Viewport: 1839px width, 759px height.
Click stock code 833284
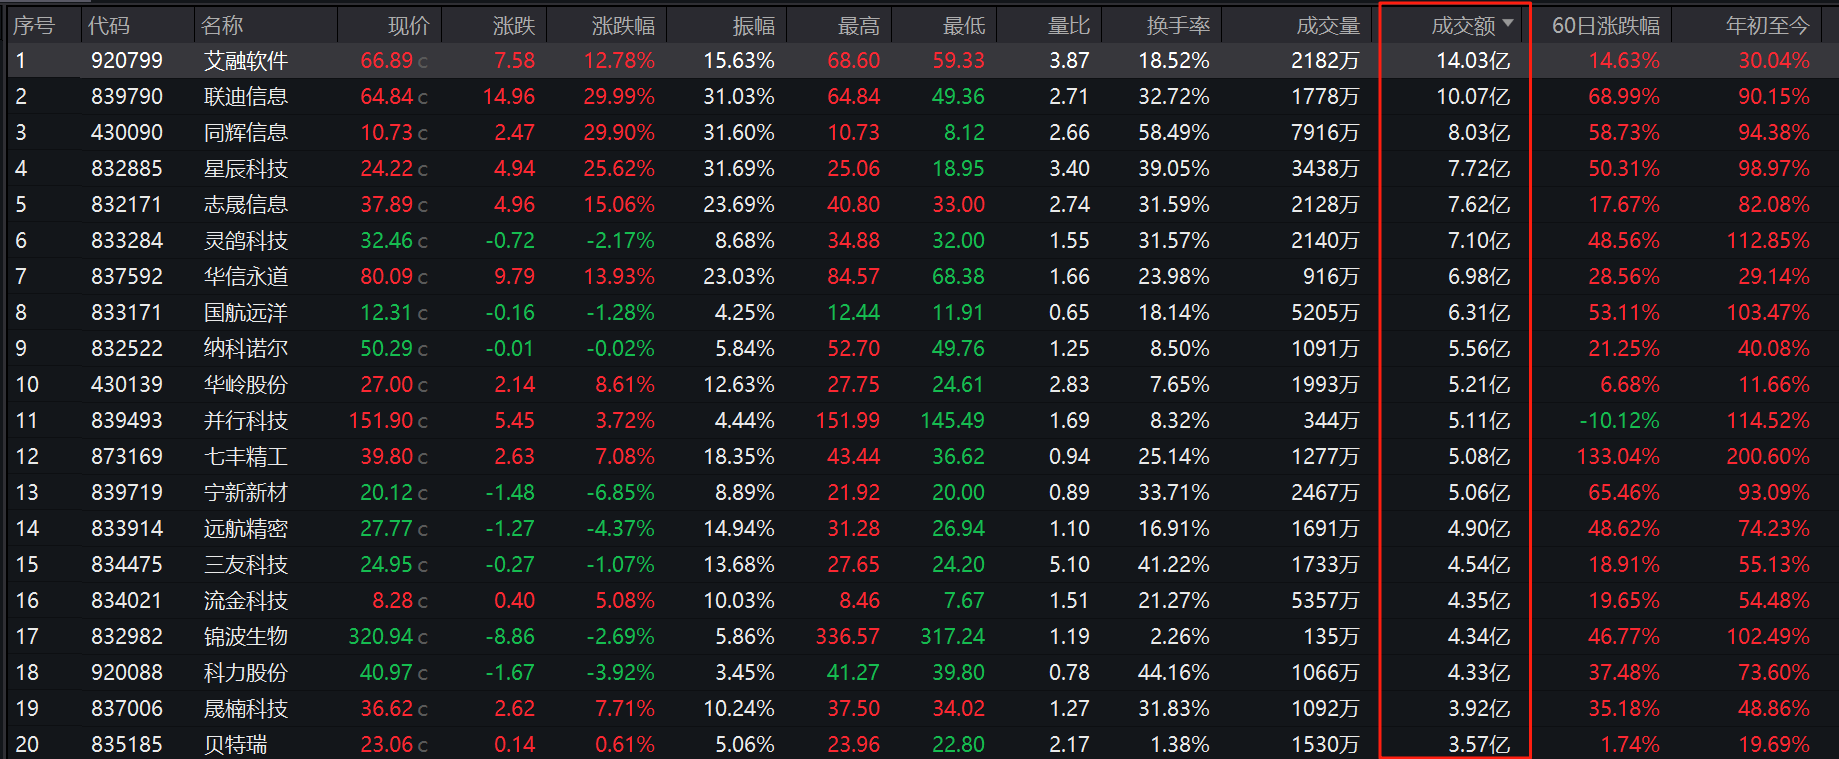(127, 241)
